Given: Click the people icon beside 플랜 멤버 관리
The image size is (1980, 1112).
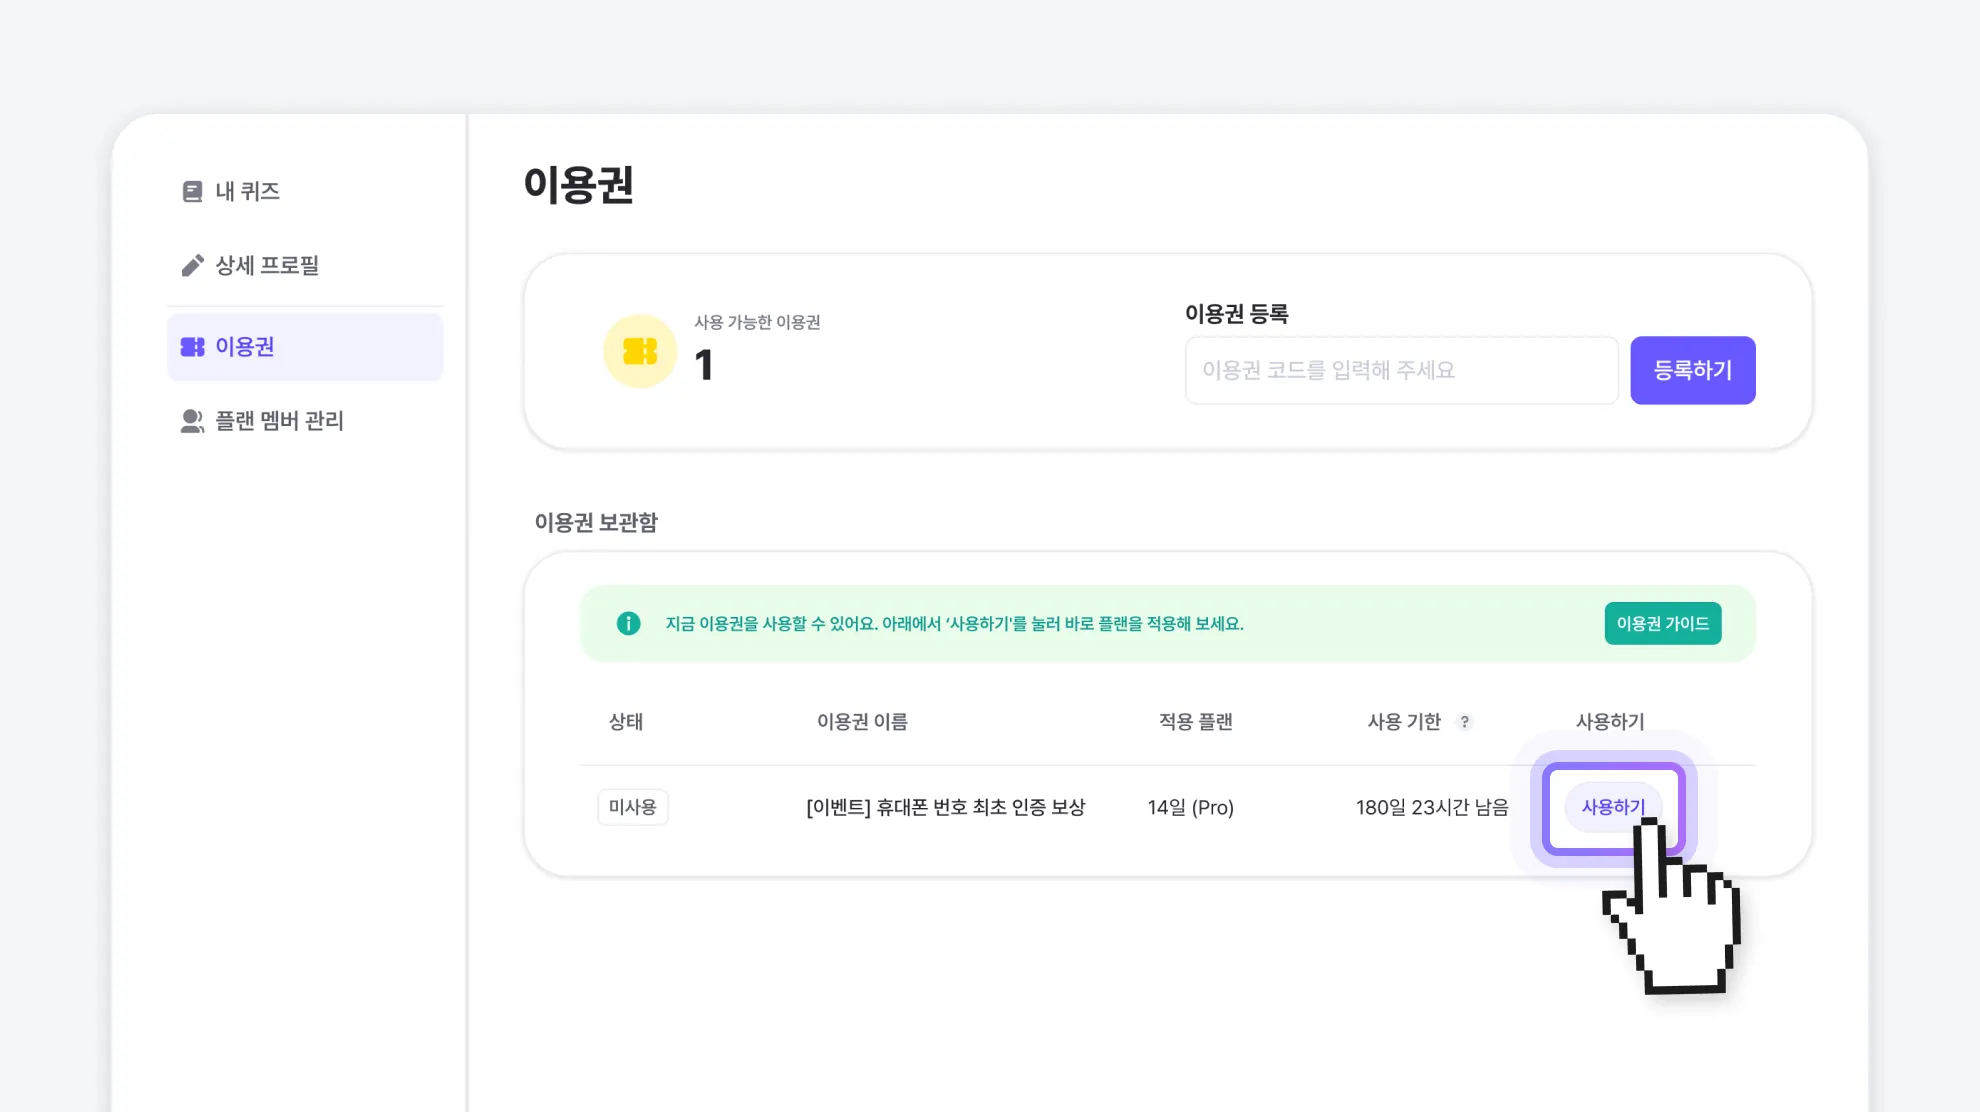Looking at the screenshot, I should point(192,421).
